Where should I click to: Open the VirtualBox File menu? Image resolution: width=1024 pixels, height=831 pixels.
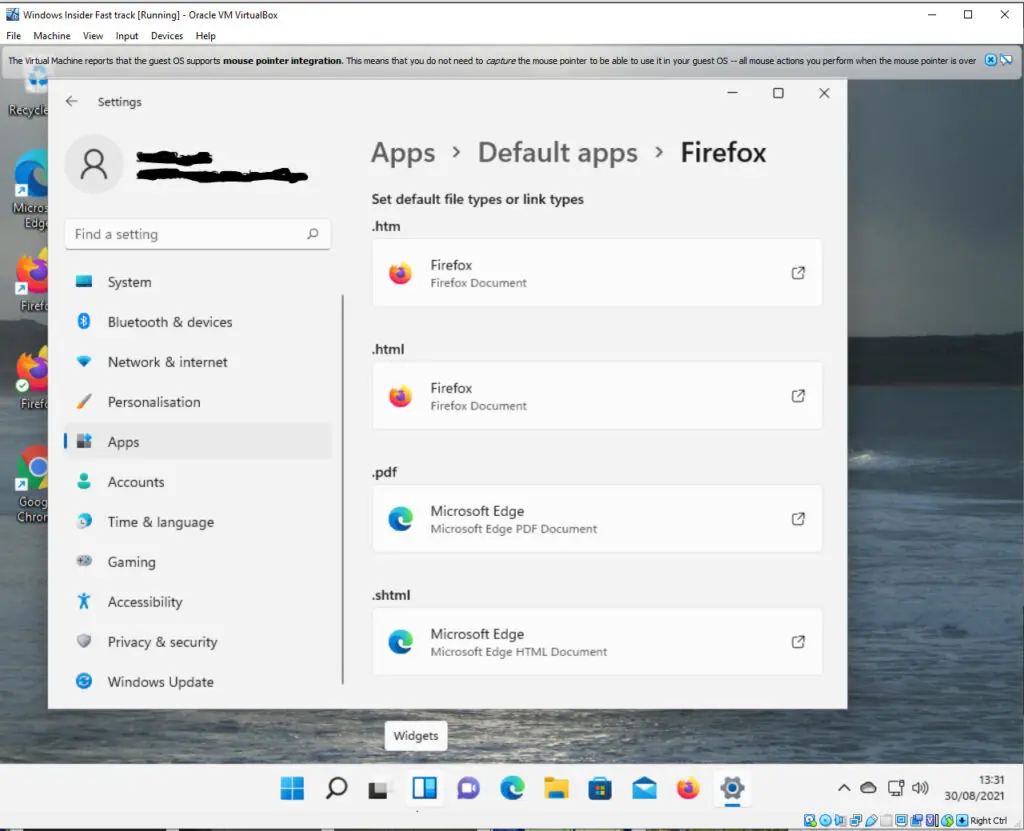coord(13,36)
